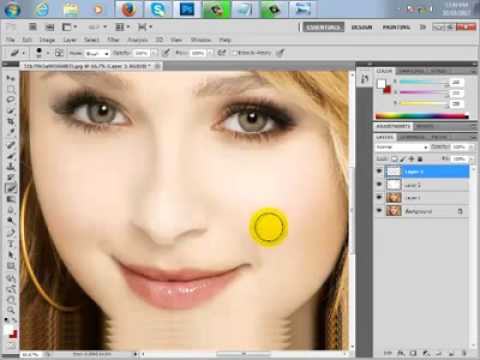Launch Bridge from the application bar
This screenshot has width=480, height=360.
coord(33,27)
